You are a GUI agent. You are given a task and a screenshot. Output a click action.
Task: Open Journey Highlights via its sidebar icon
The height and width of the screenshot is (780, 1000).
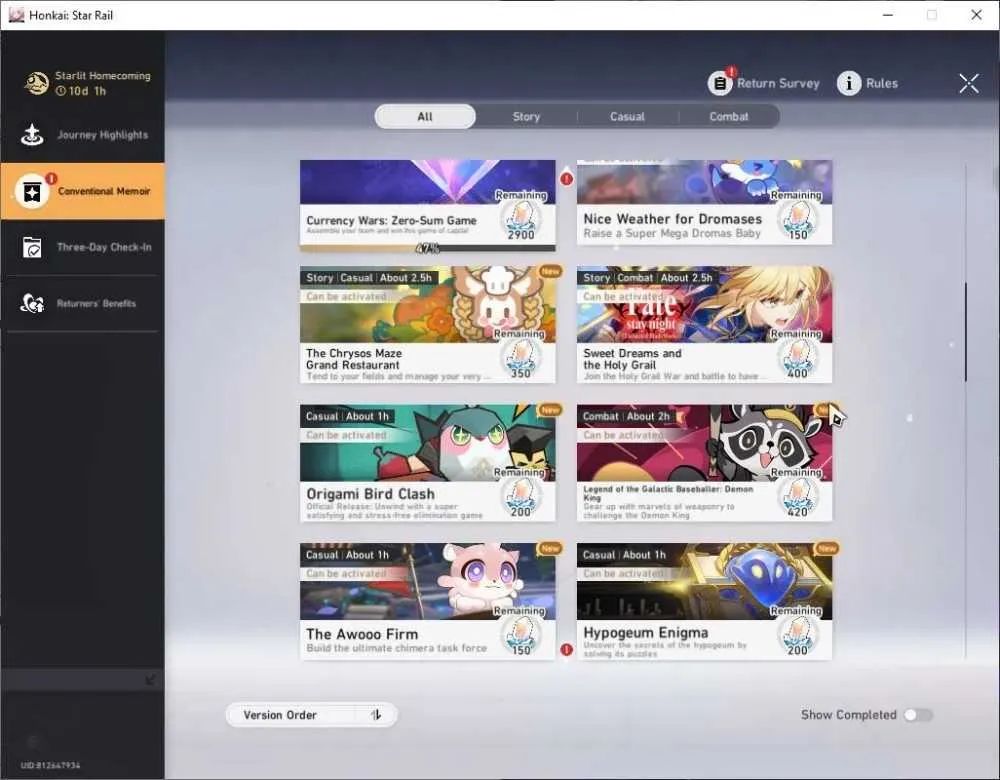click(32, 135)
